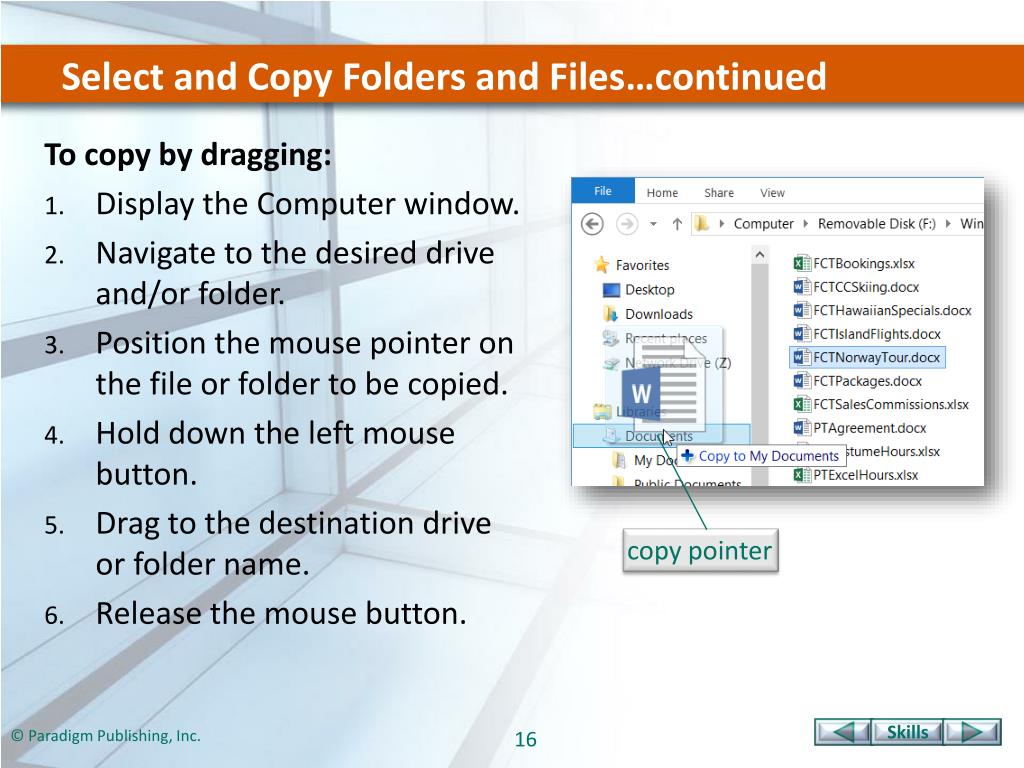Click the Skills button
Viewport: 1024px width, 768px height.
coord(907,732)
